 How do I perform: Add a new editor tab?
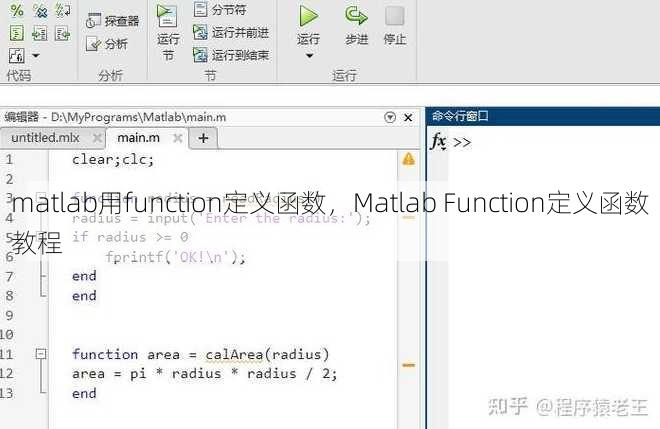203,138
